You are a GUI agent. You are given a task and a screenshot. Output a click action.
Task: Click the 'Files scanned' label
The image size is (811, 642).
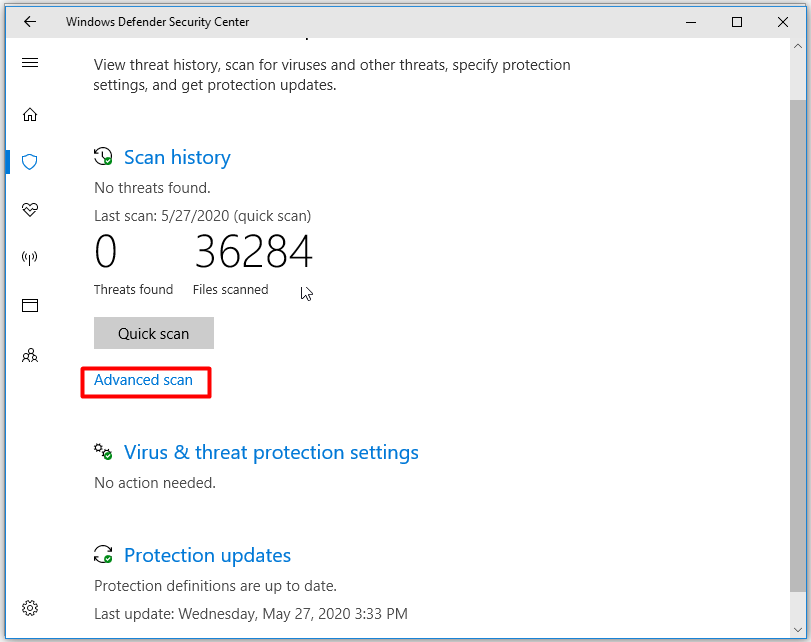(231, 289)
